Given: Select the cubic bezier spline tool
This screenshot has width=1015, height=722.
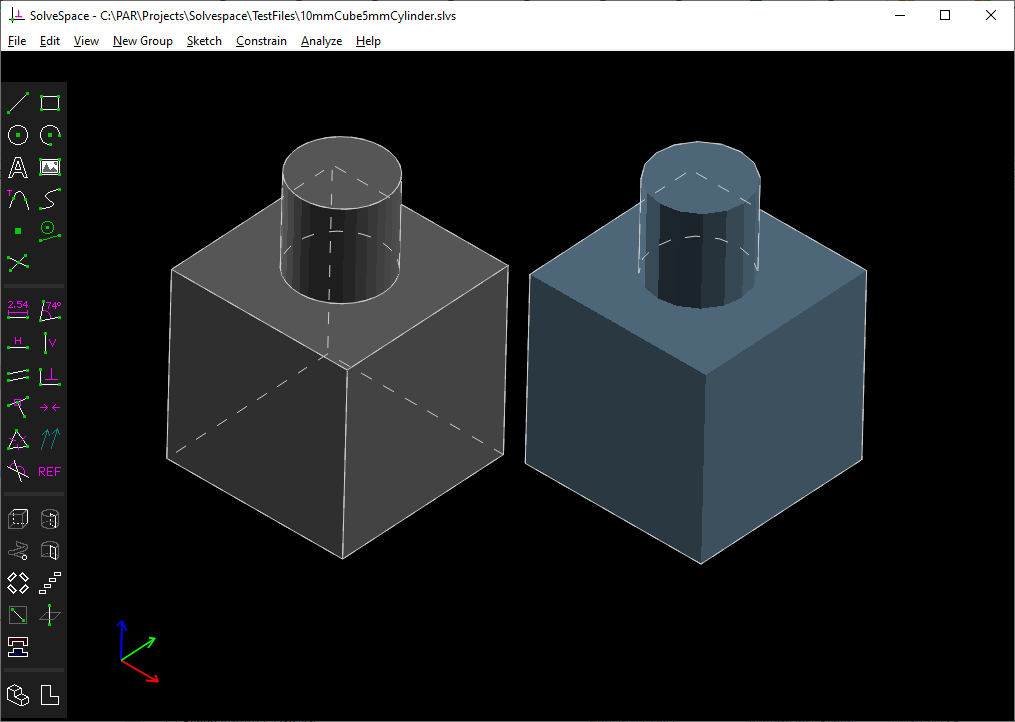Looking at the screenshot, I should pos(50,199).
